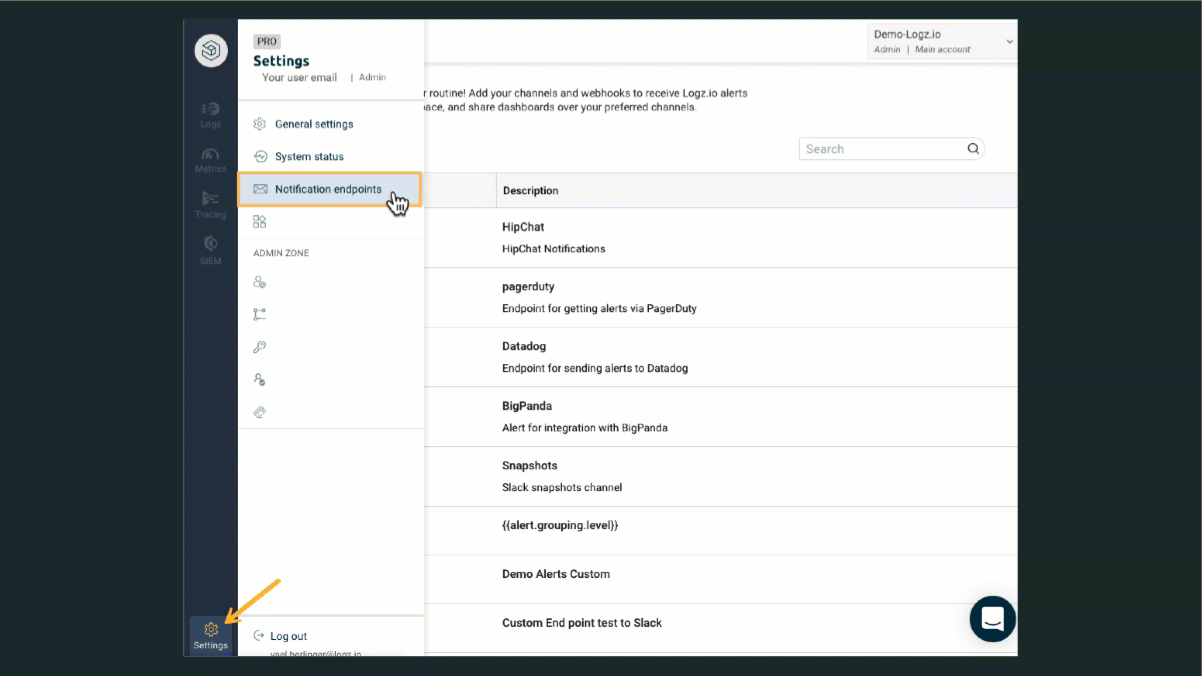The height and width of the screenshot is (676, 1202).
Task: Click the ADMIN ZONE heading
Action: (281, 253)
